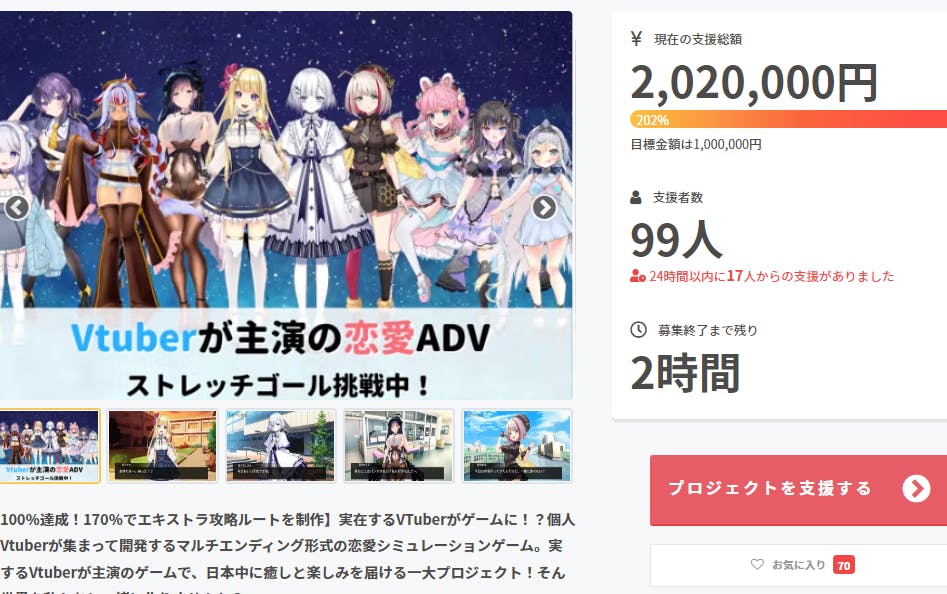The height and width of the screenshot is (594, 947).
Task: Click the supporter person icon
Action: point(635,197)
